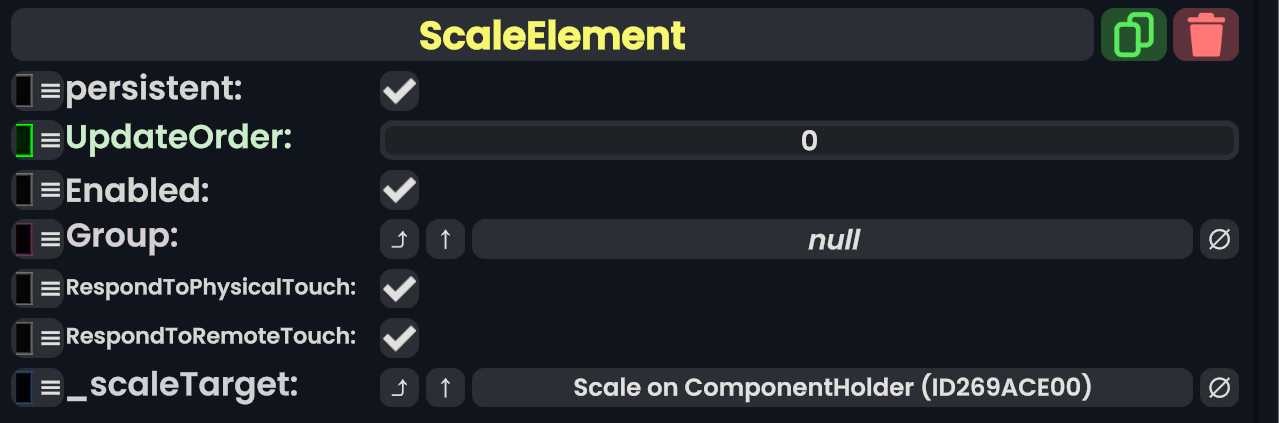Click the green drive indicator beside UpdateOrder

(x=24, y=140)
